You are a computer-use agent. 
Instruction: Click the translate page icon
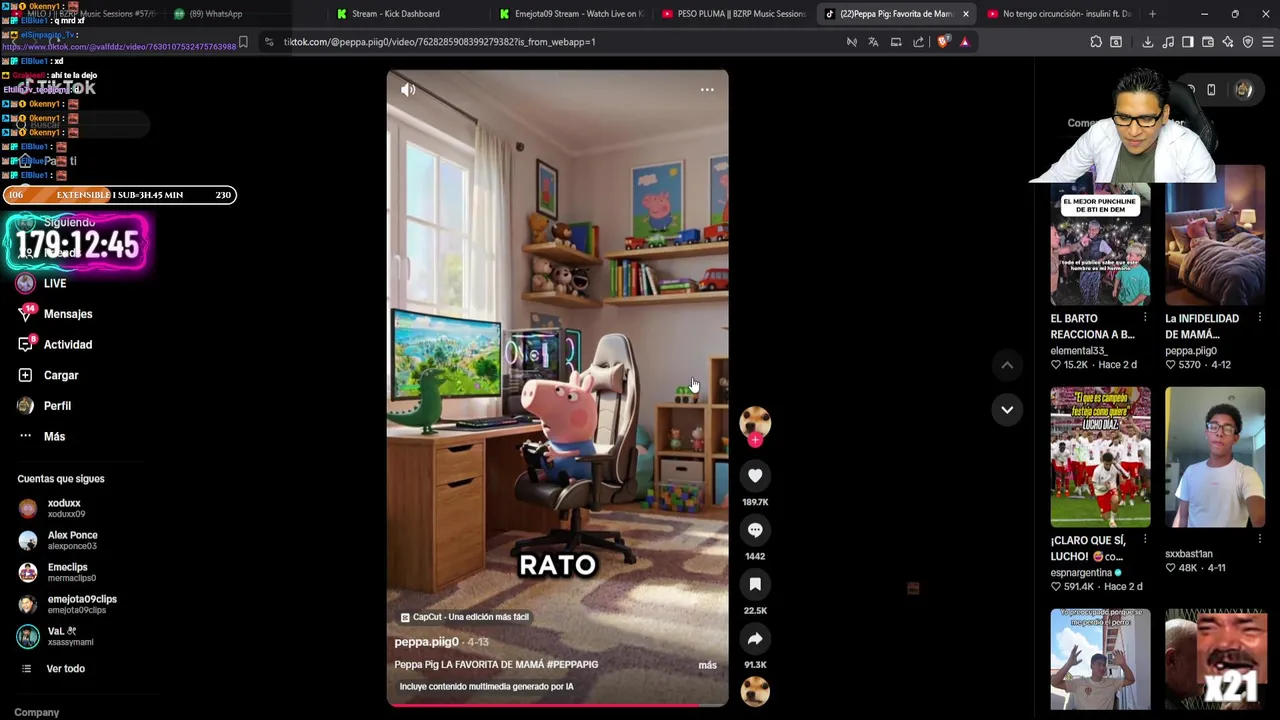tap(873, 42)
